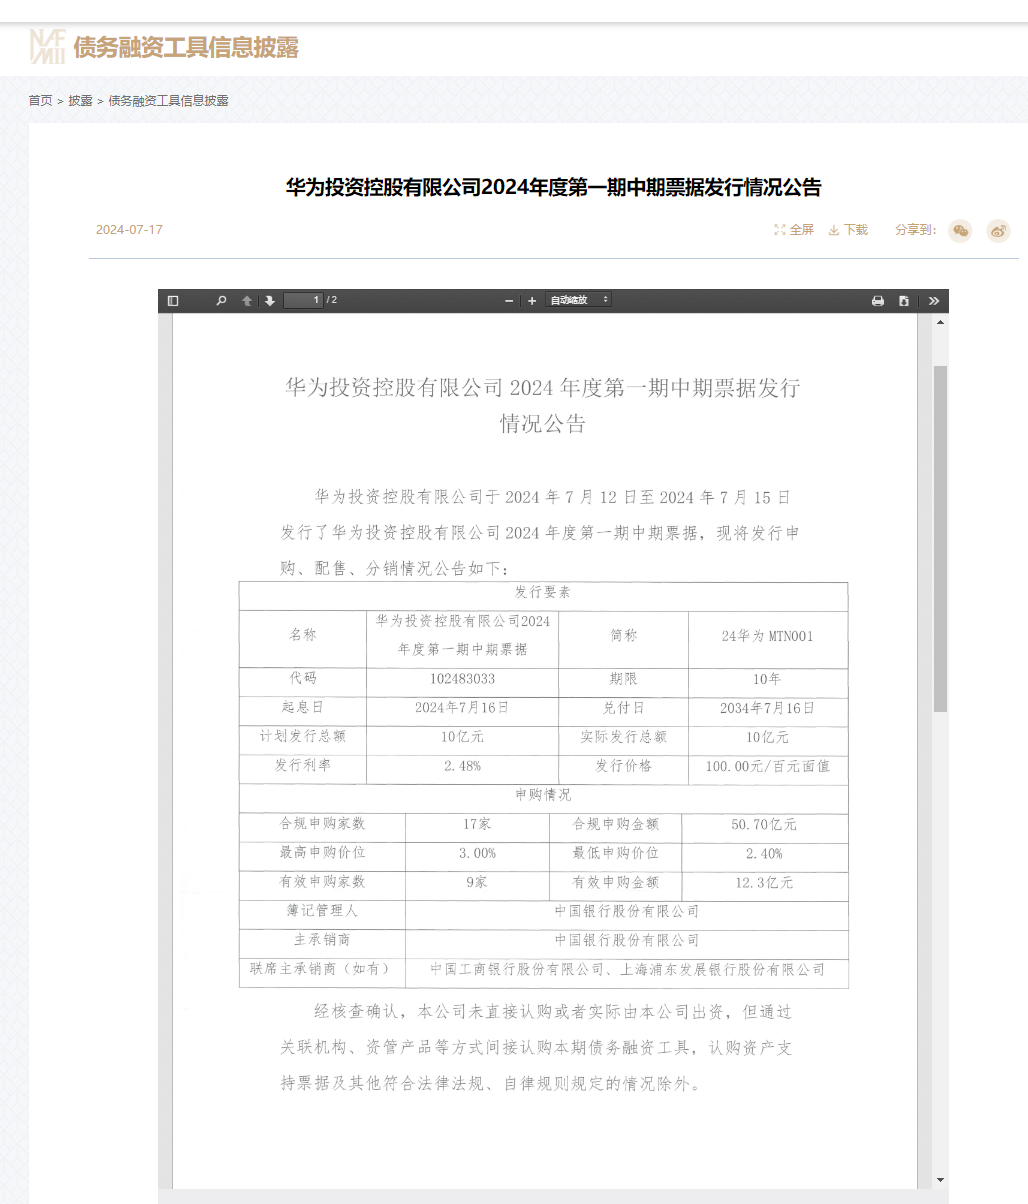Zoom out with minus button

509,301
